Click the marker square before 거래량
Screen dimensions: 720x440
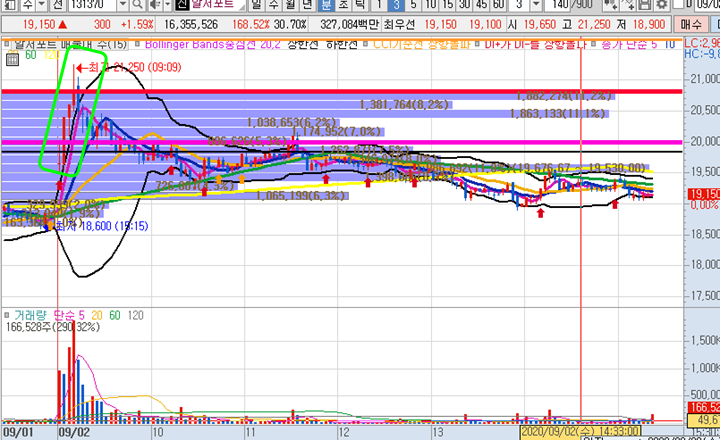tap(7, 315)
